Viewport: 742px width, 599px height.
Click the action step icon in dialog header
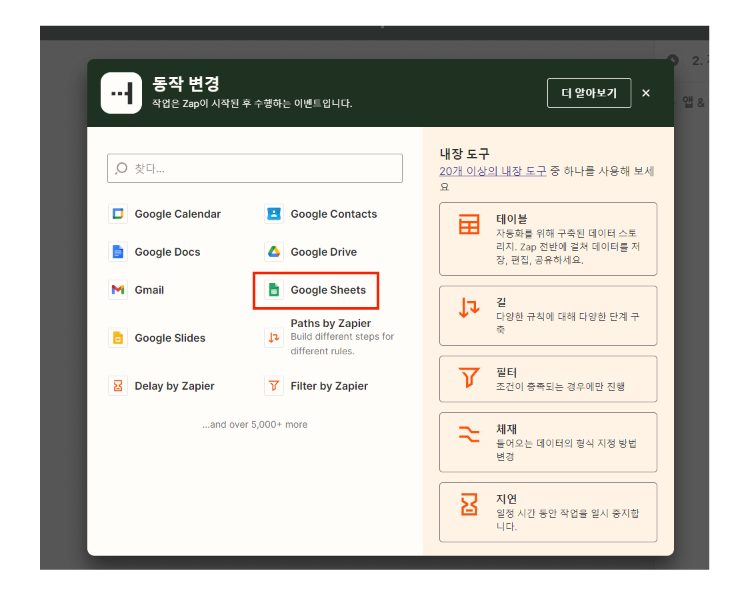pyautogui.click(x=121, y=93)
